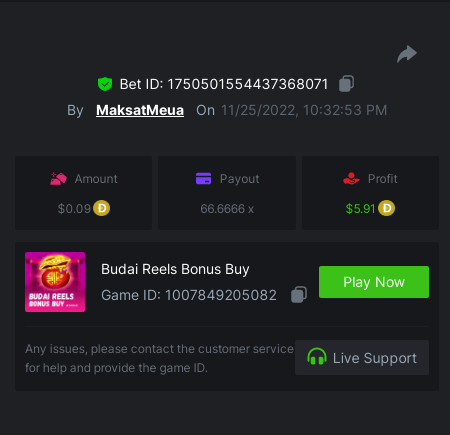Click the 66.6666 x payout value
Image resolution: width=450 pixels, height=435 pixels.
(227, 209)
